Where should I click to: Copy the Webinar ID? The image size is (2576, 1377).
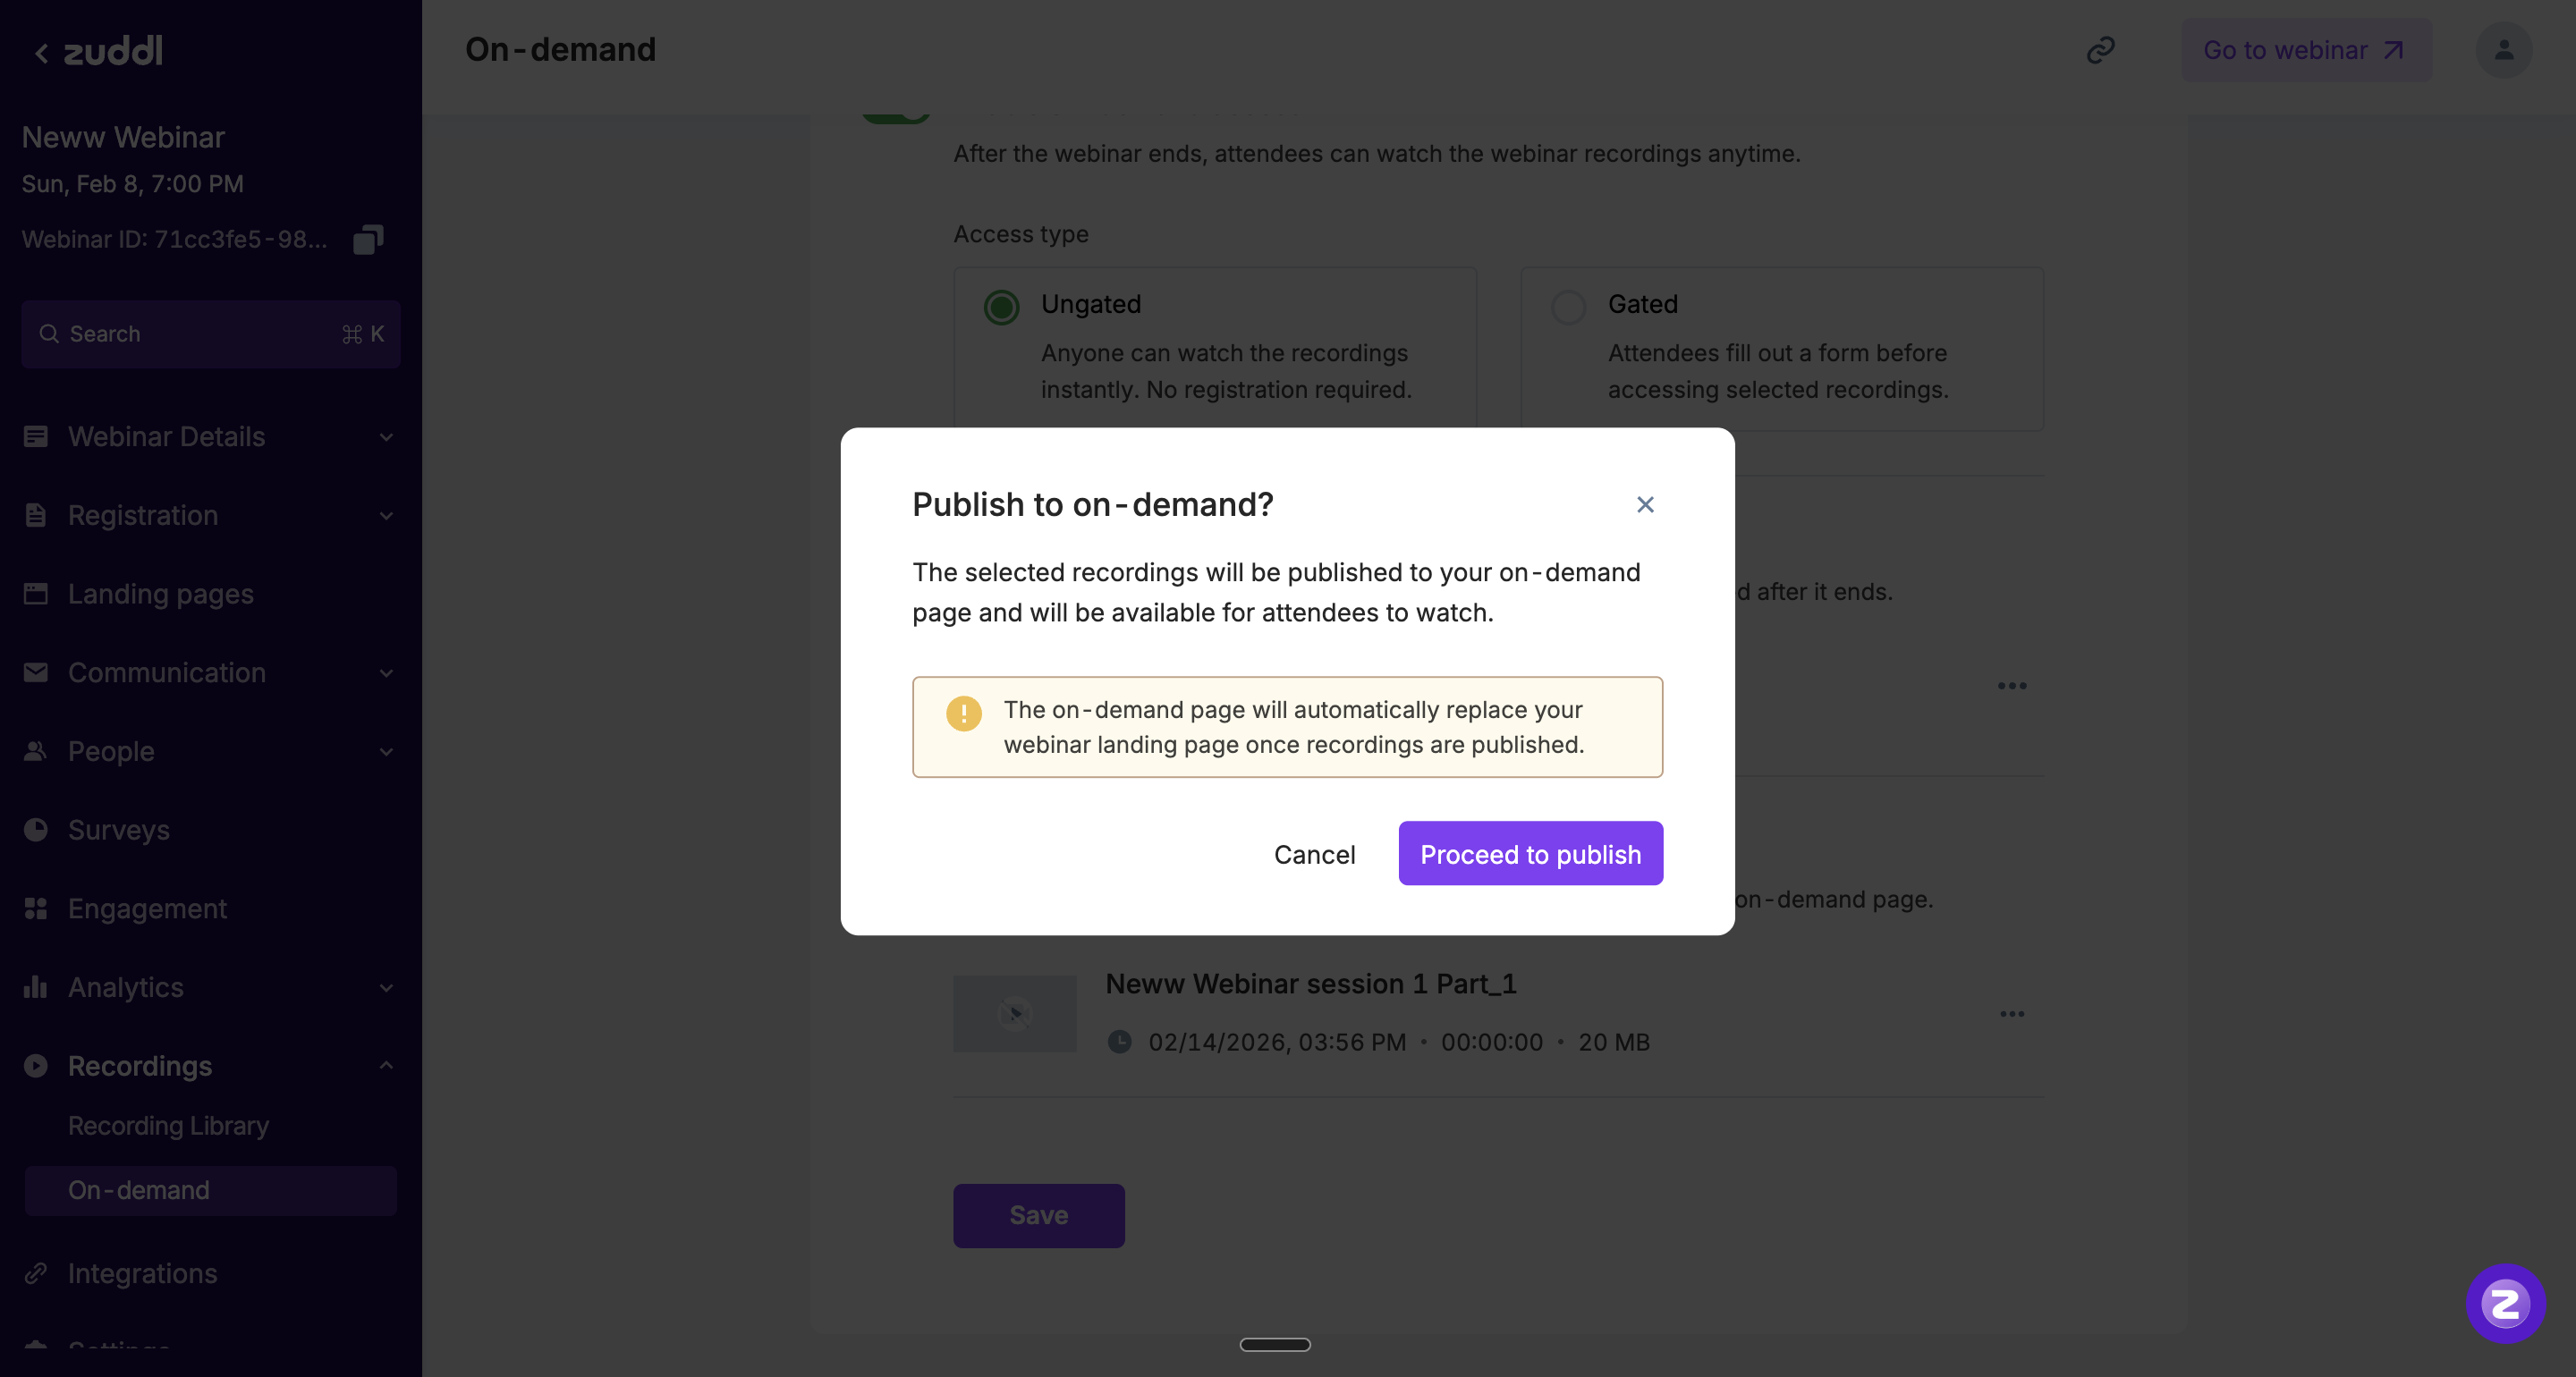click(368, 240)
